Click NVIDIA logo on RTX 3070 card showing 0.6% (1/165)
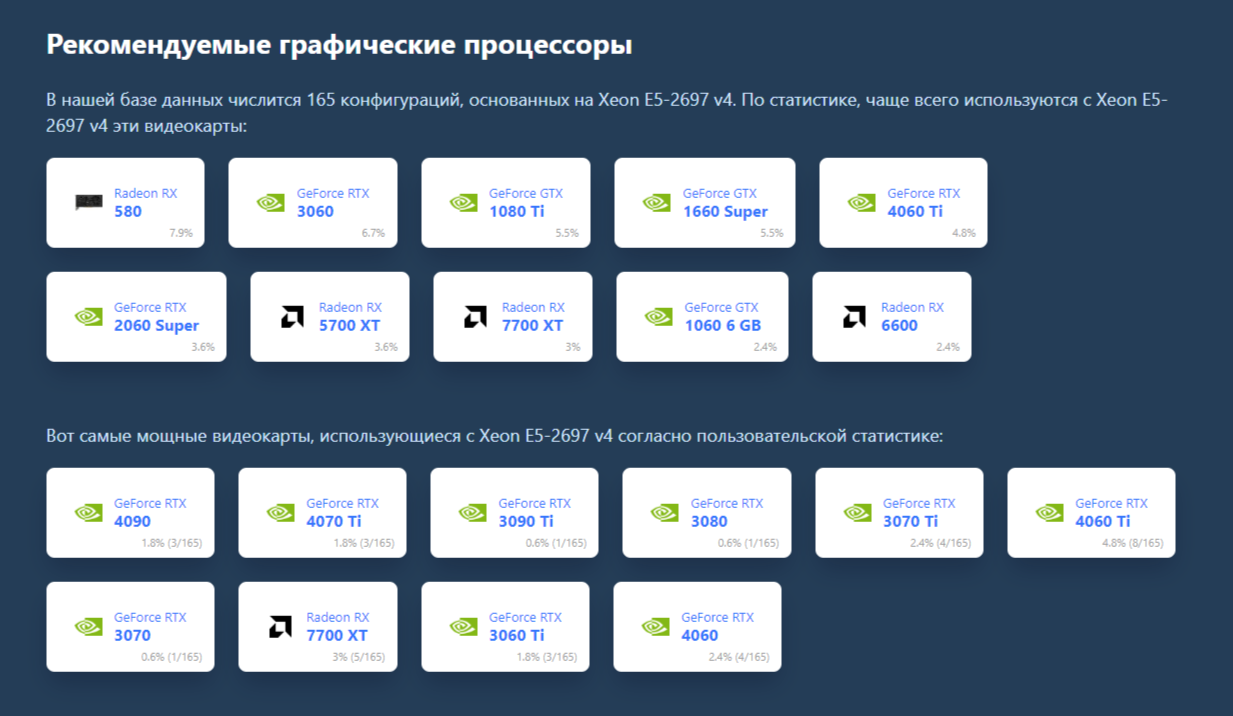Screen dimensions: 1233x716 pyautogui.click(x=89, y=626)
